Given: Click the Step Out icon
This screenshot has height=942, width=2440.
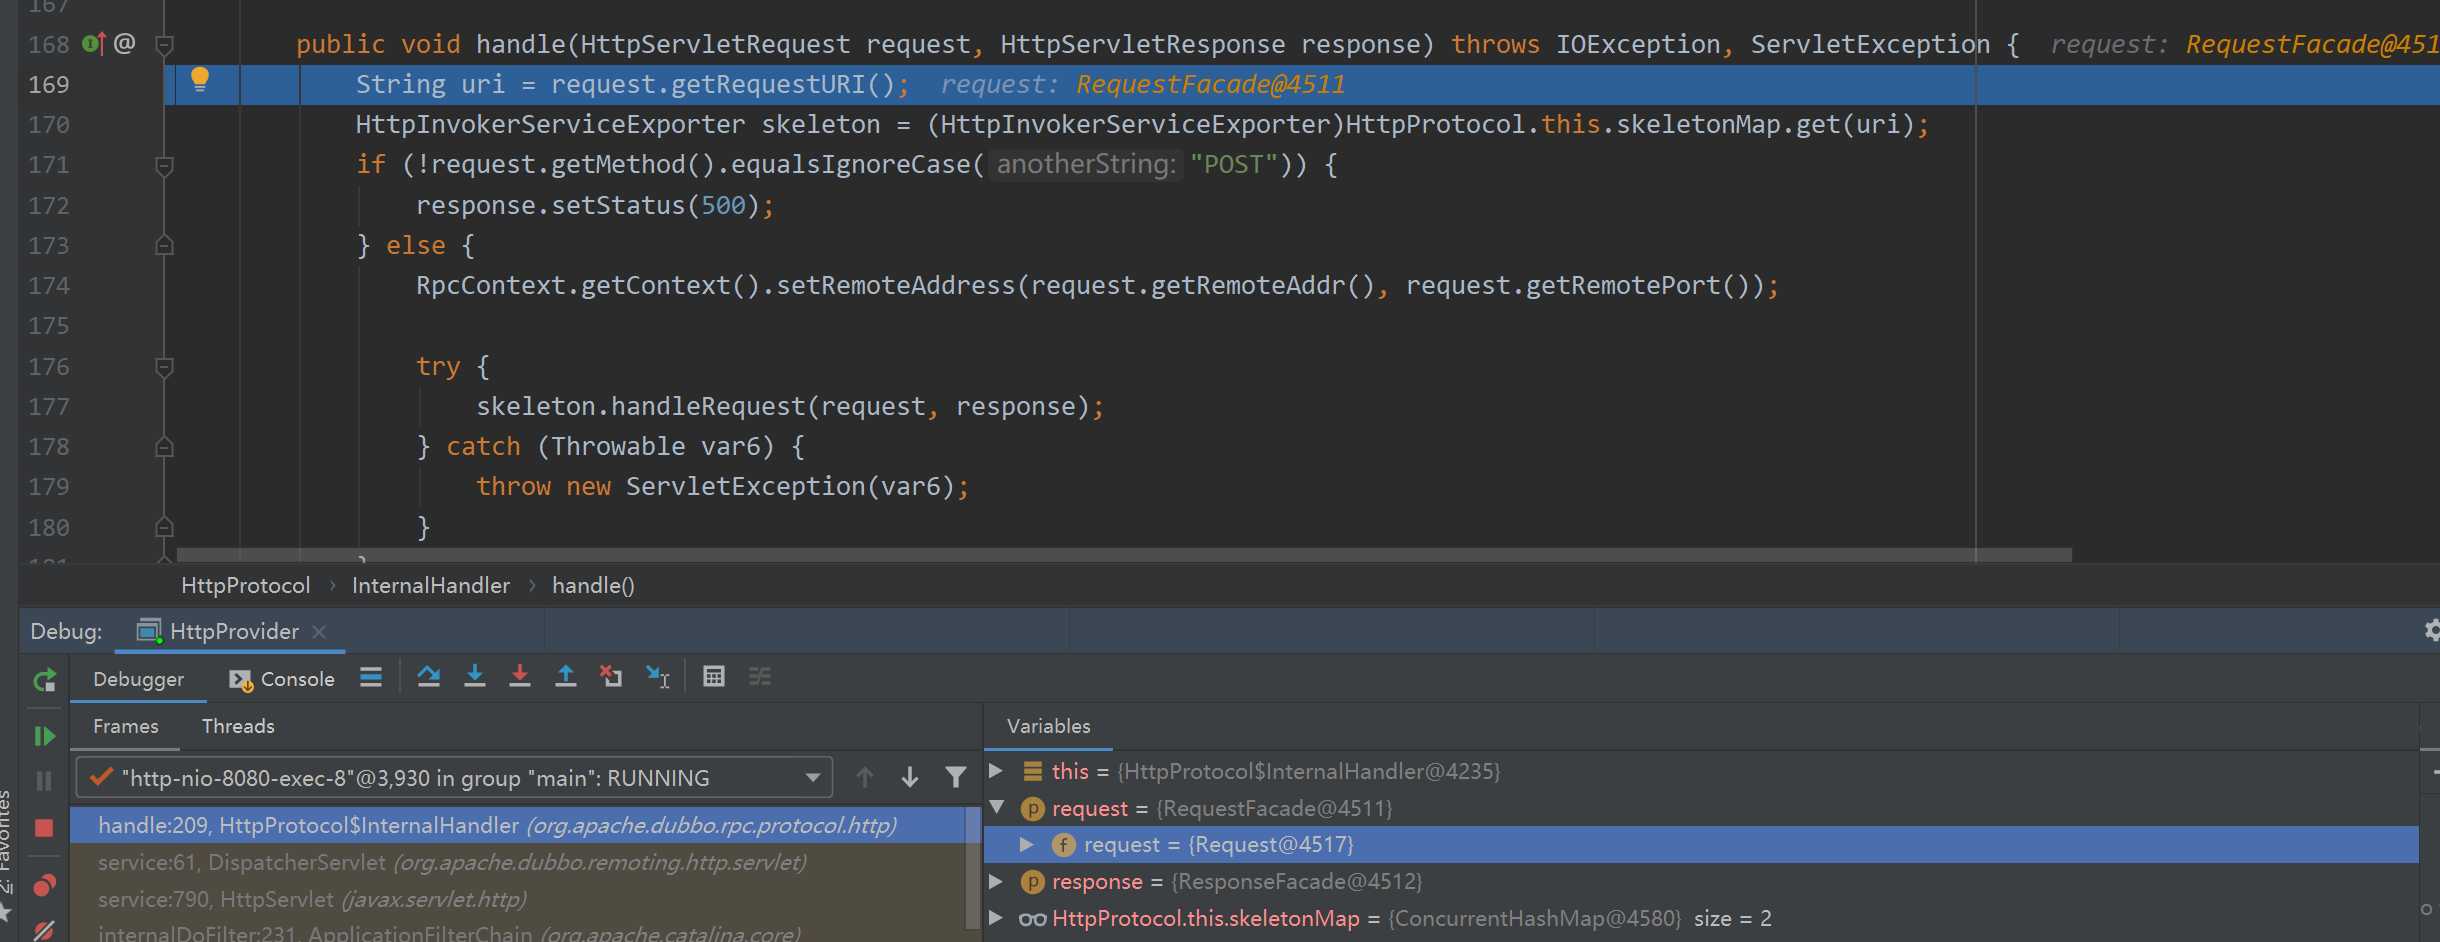Looking at the screenshot, I should 566,677.
